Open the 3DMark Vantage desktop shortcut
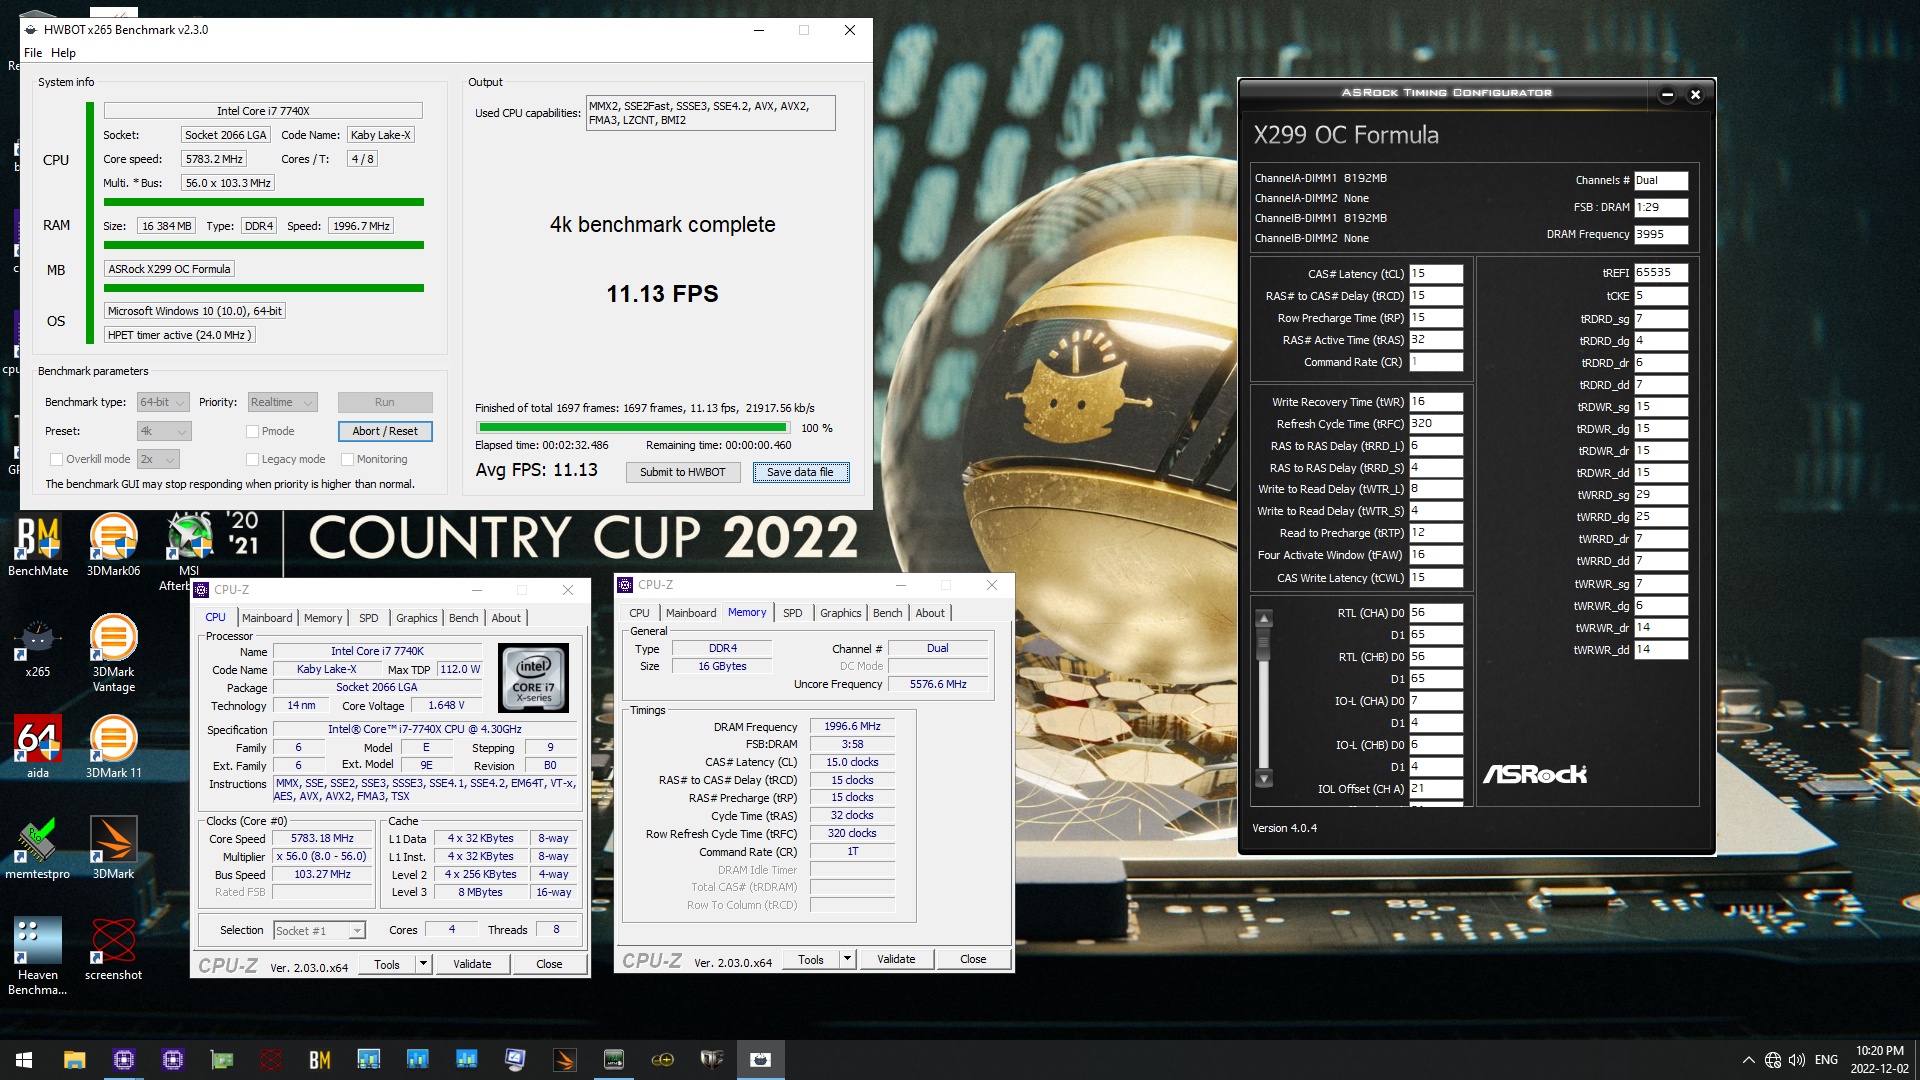The width and height of the screenshot is (1920, 1080). coord(113,654)
